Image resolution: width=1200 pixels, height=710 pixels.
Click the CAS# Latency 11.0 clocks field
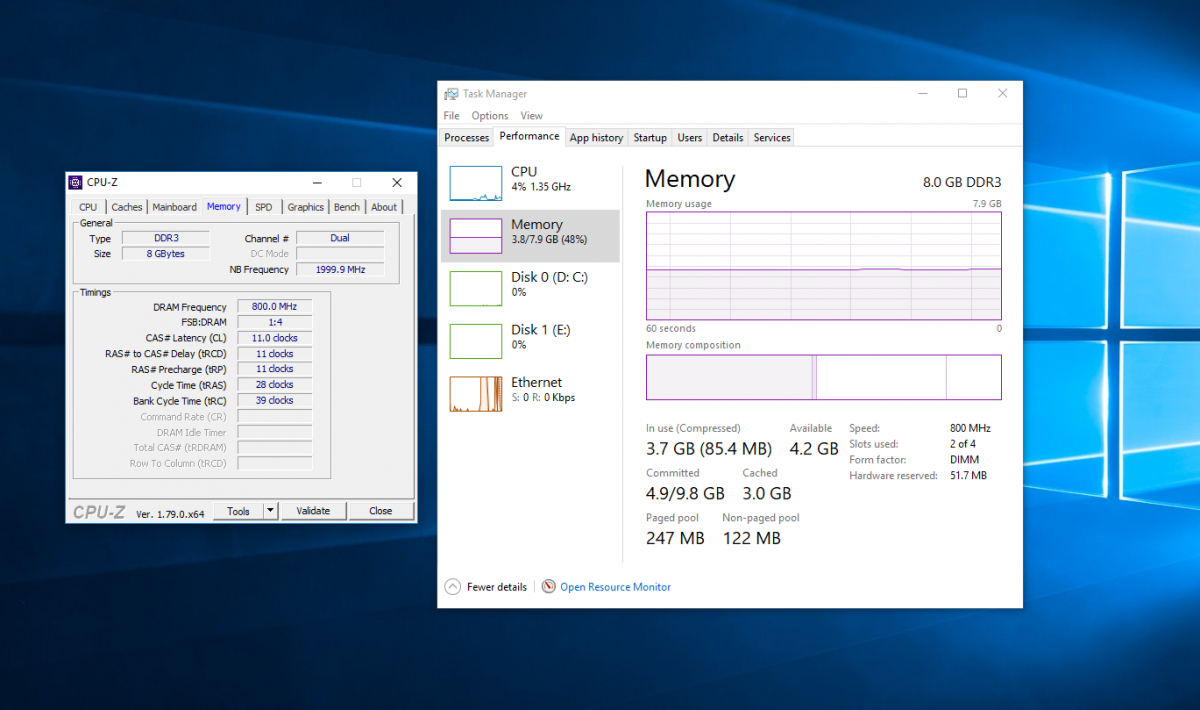click(x=274, y=338)
